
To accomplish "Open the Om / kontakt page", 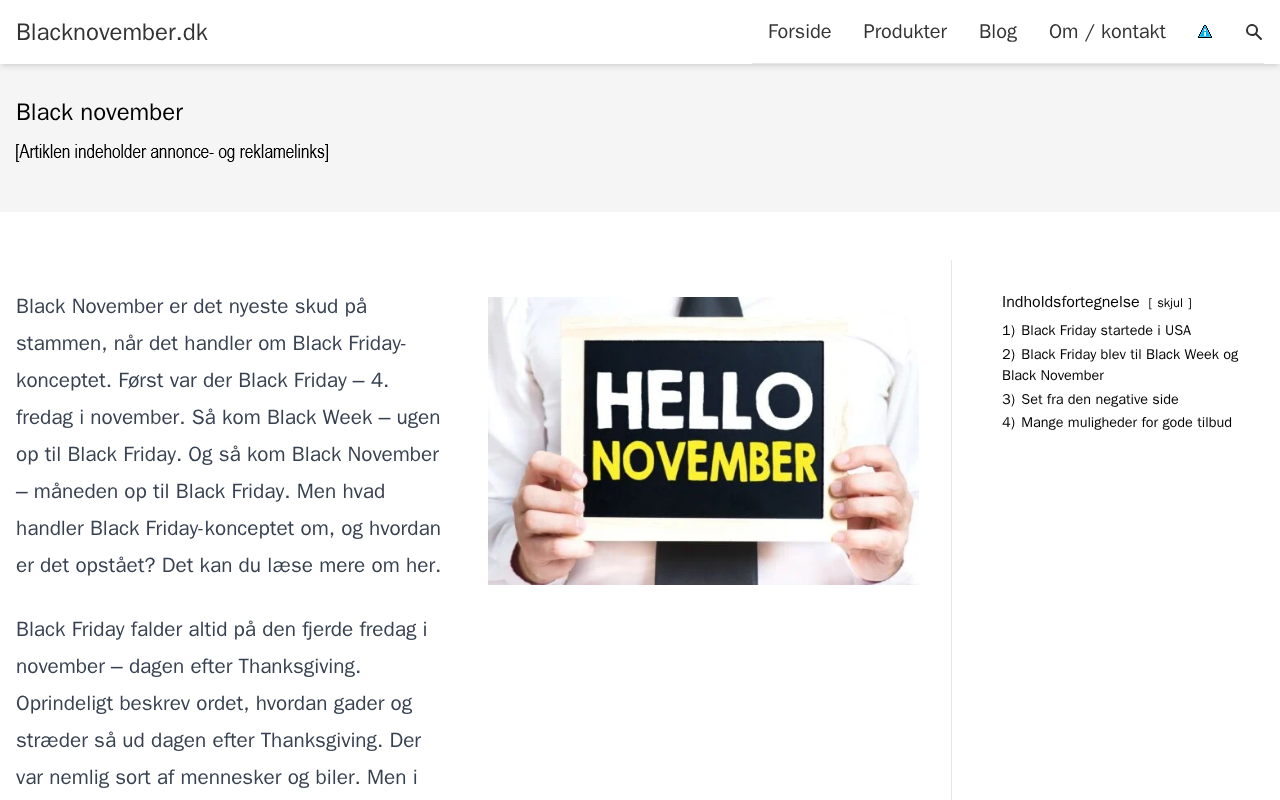I will pos(1107,32).
